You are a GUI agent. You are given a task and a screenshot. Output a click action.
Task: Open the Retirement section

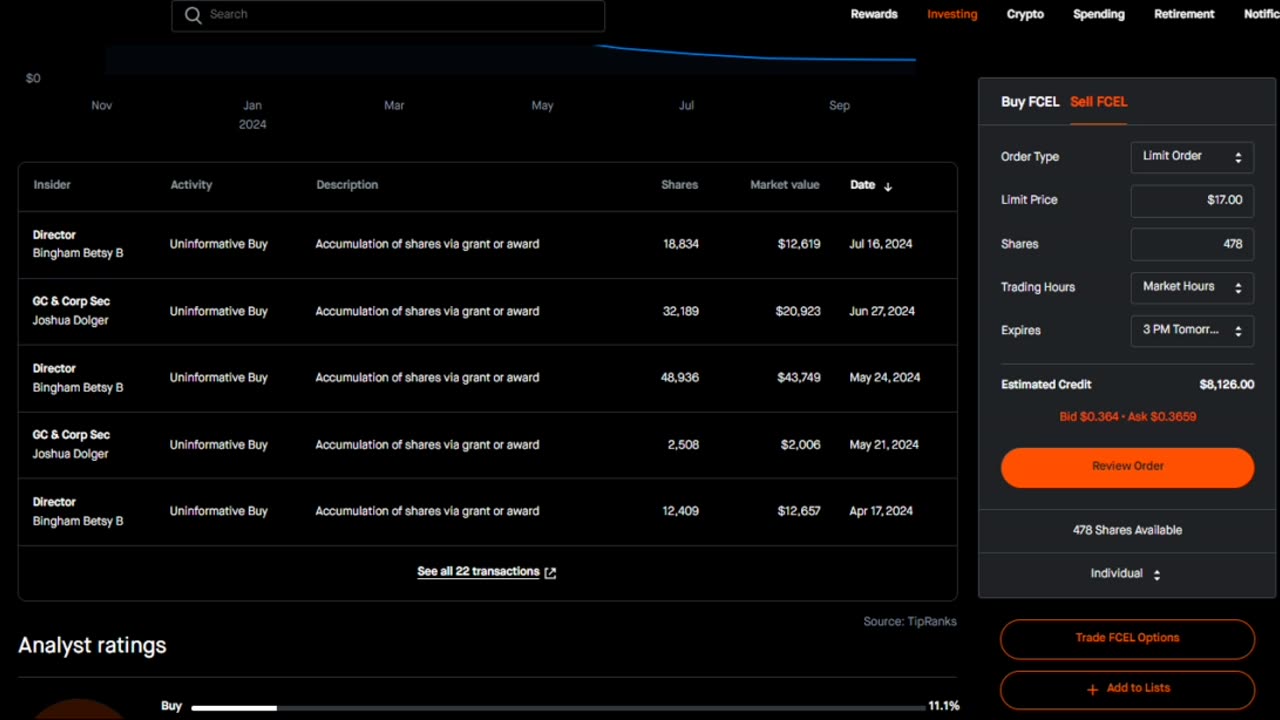[1184, 14]
